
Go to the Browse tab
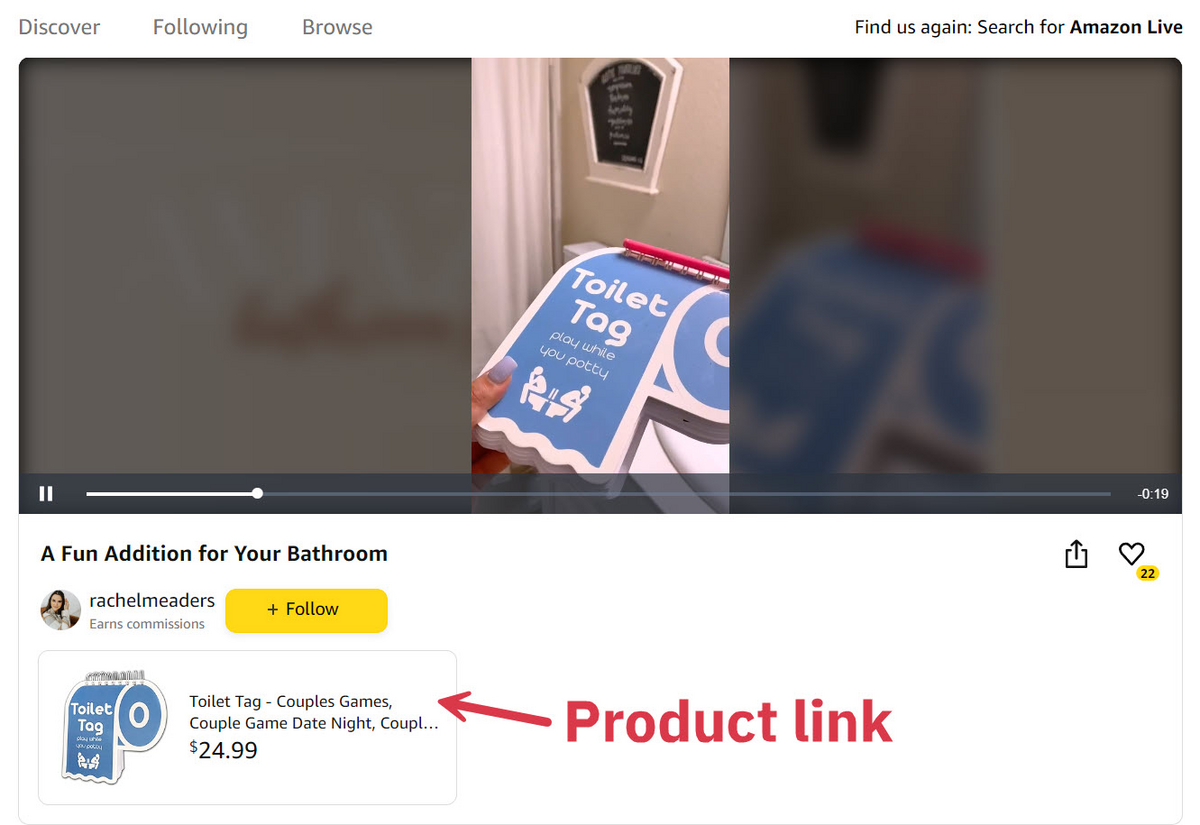(x=337, y=27)
